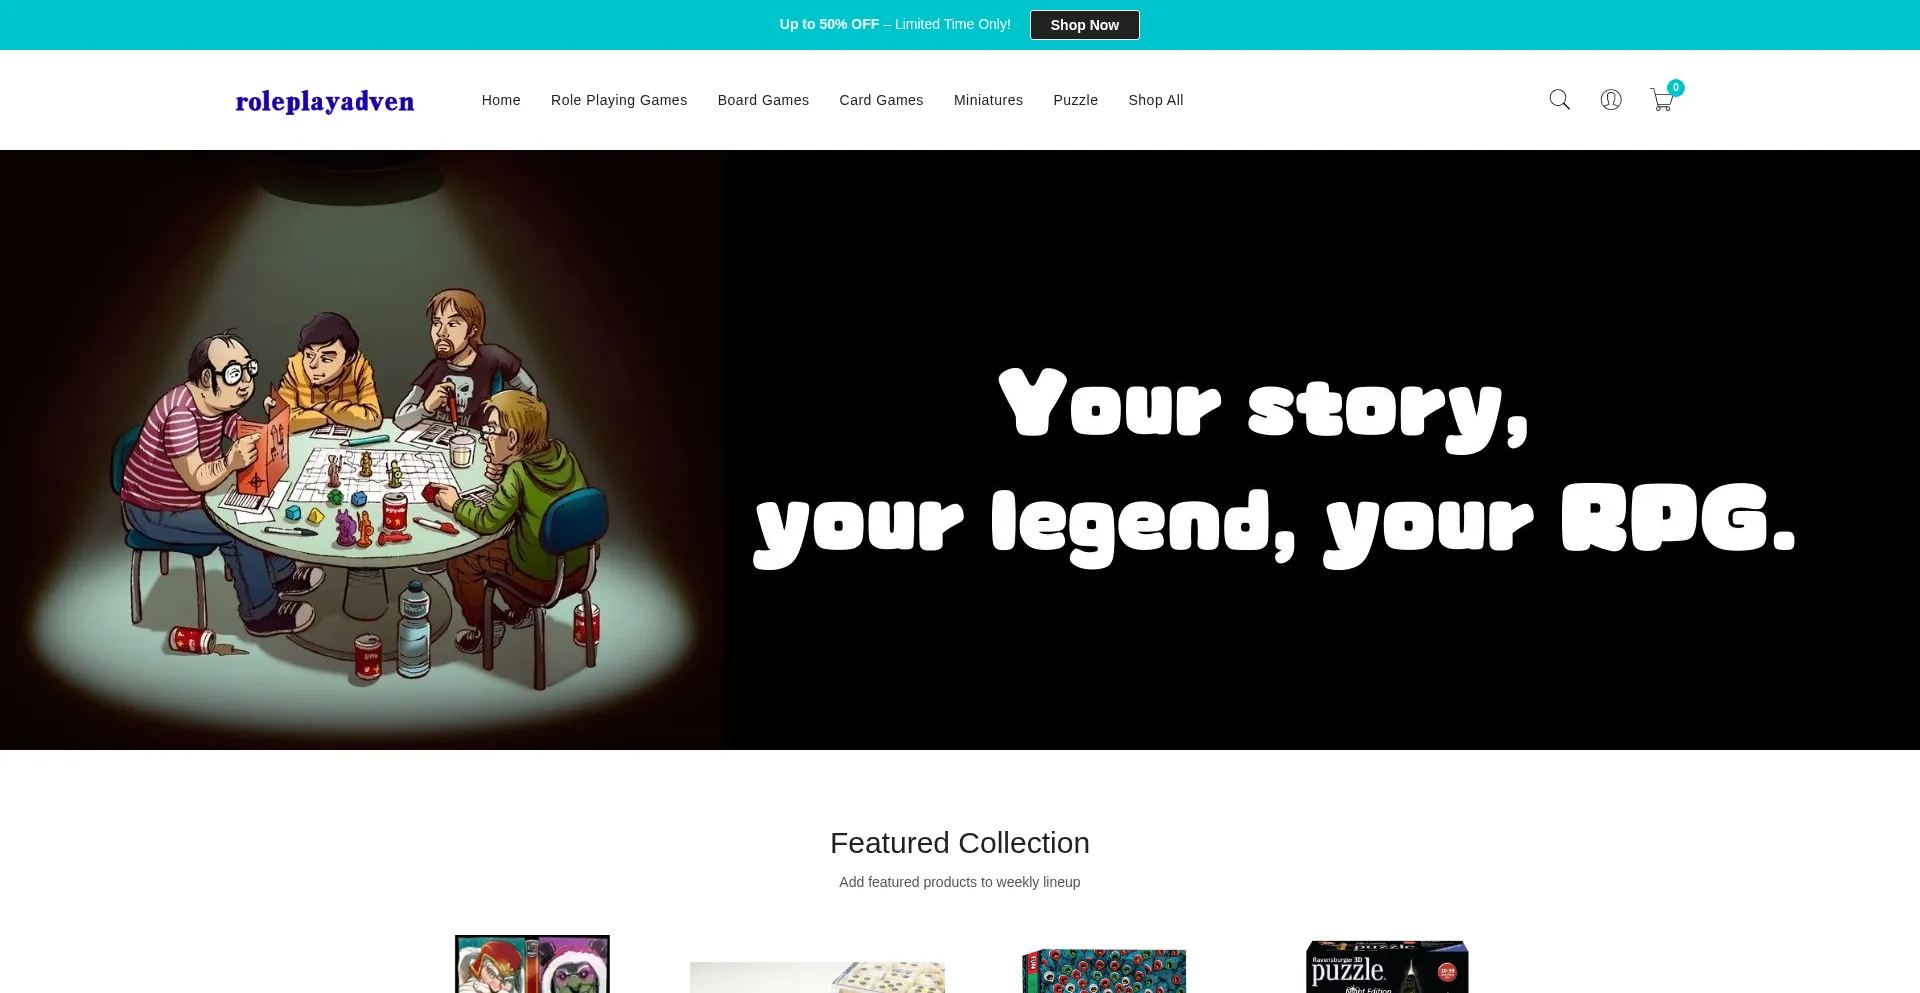This screenshot has height=993, width=1920.
Task: Open the Shop All link
Action: click(1156, 100)
